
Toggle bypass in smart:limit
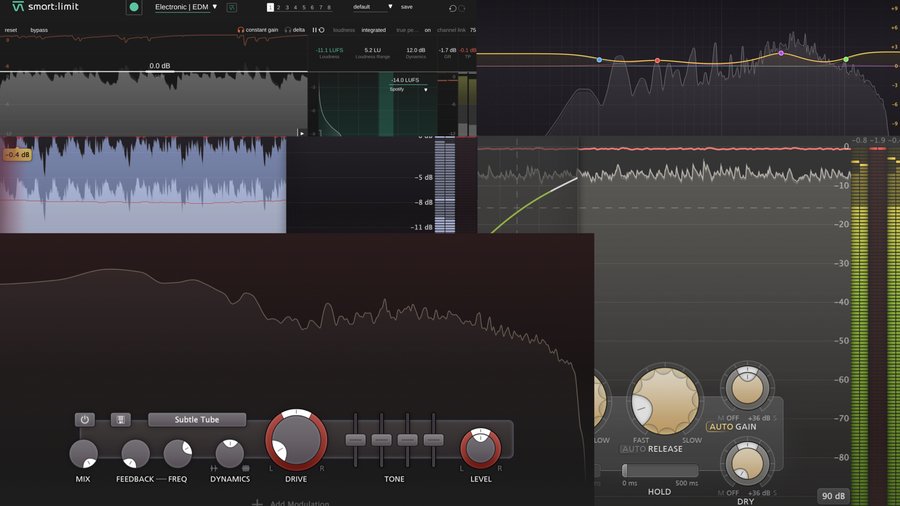39,30
